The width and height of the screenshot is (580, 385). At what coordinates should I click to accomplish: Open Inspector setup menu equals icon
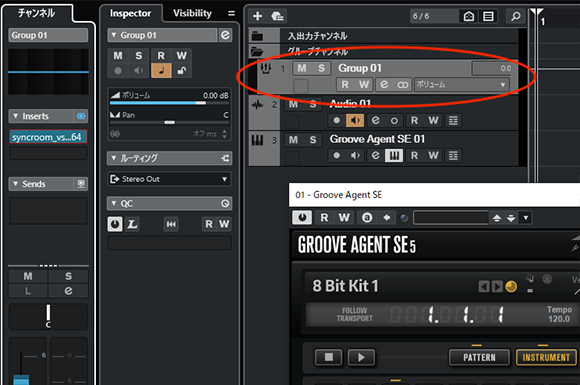pos(231,14)
